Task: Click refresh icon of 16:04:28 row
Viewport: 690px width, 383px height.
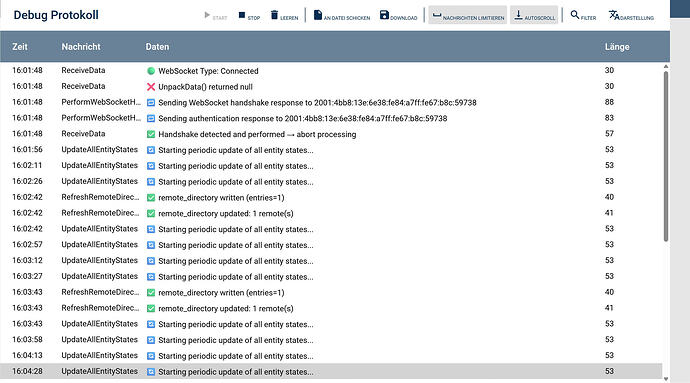Action: tap(151, 372)
